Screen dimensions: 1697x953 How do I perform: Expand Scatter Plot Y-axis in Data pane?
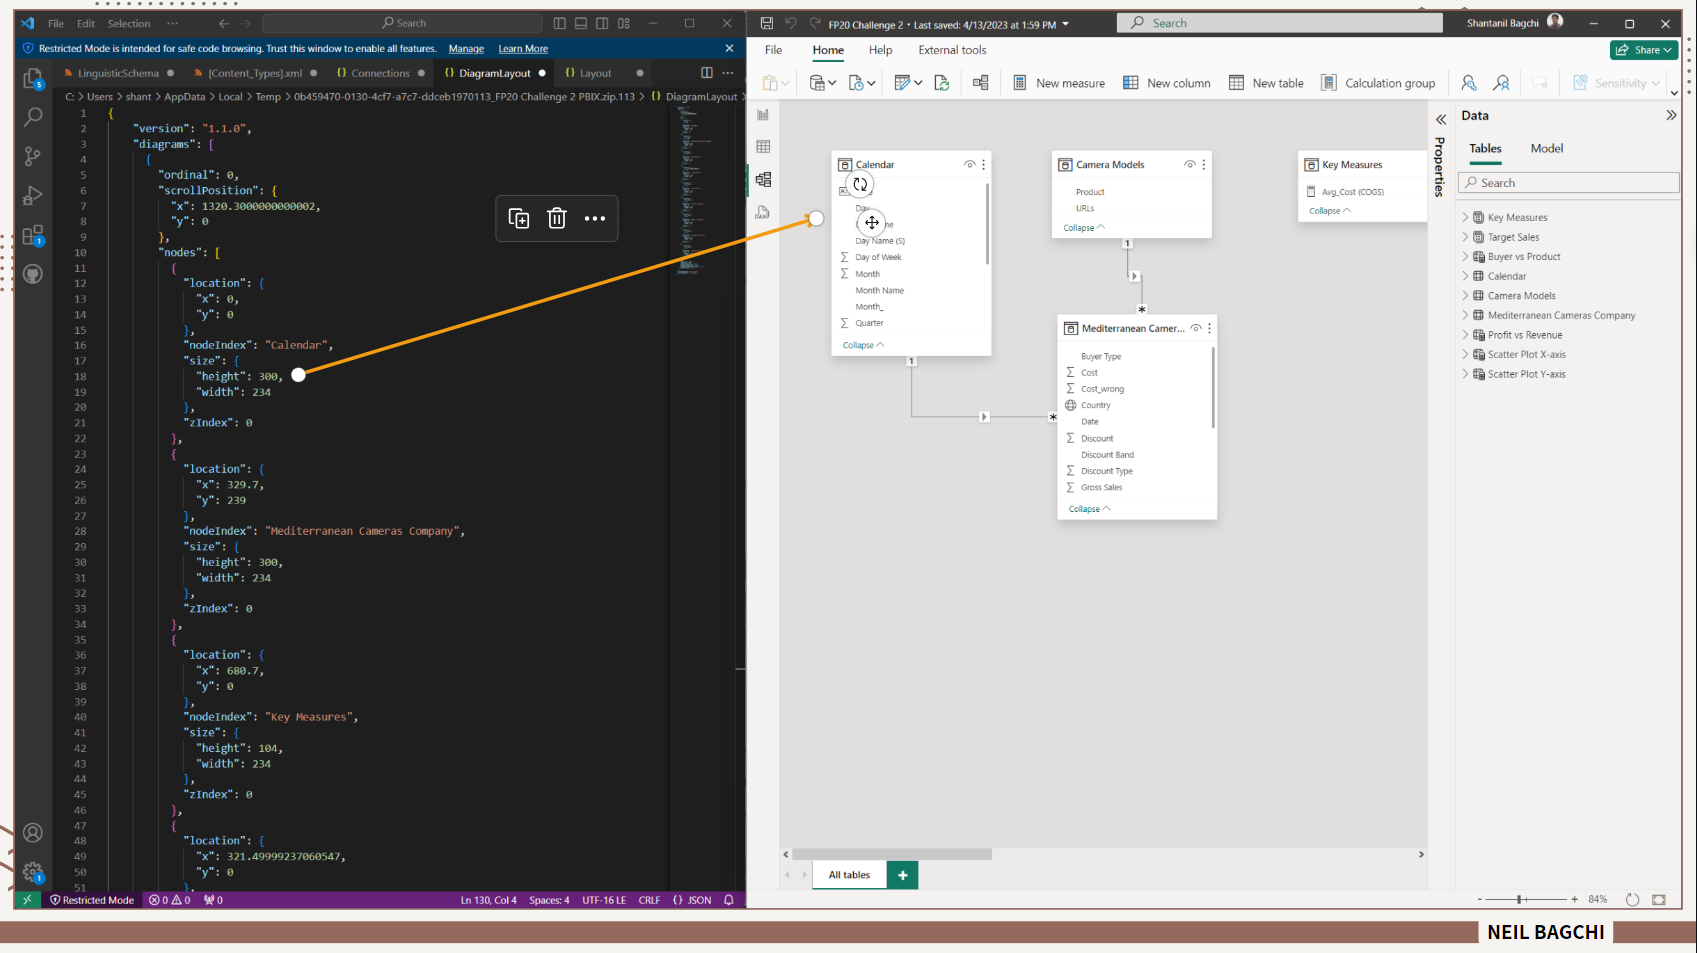point(1466,373)
